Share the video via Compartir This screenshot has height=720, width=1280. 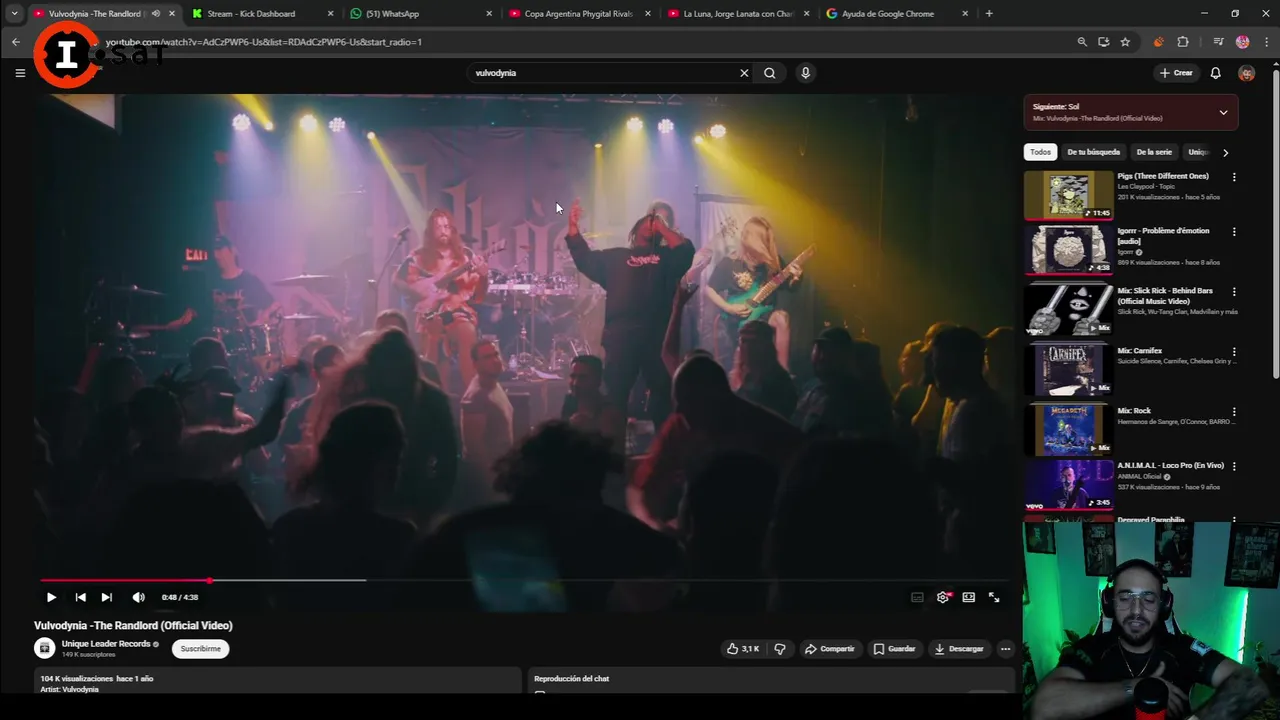[x=830, y=649]
